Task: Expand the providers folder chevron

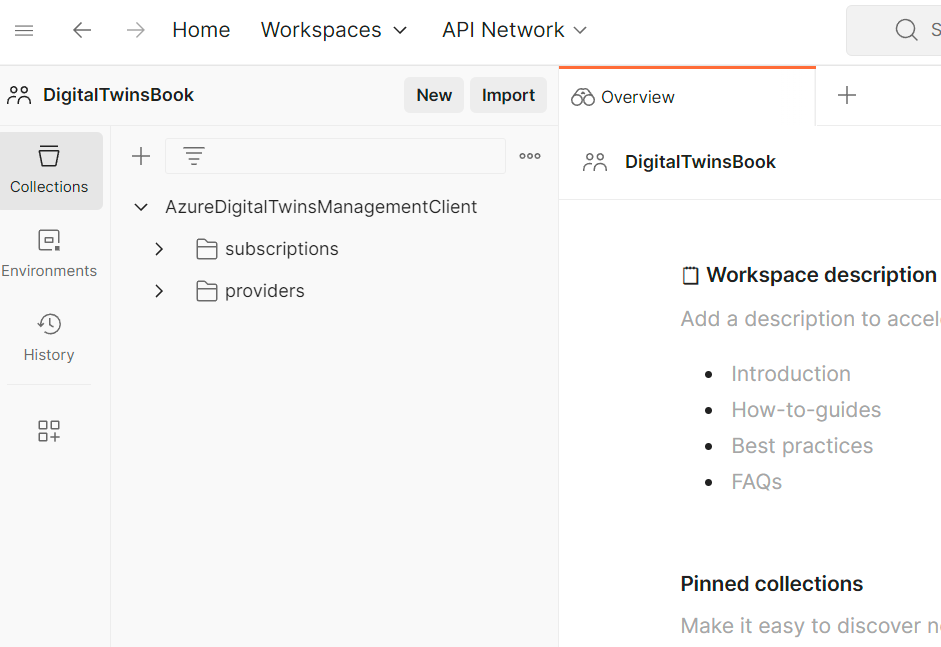Action: tap(159, 291)
